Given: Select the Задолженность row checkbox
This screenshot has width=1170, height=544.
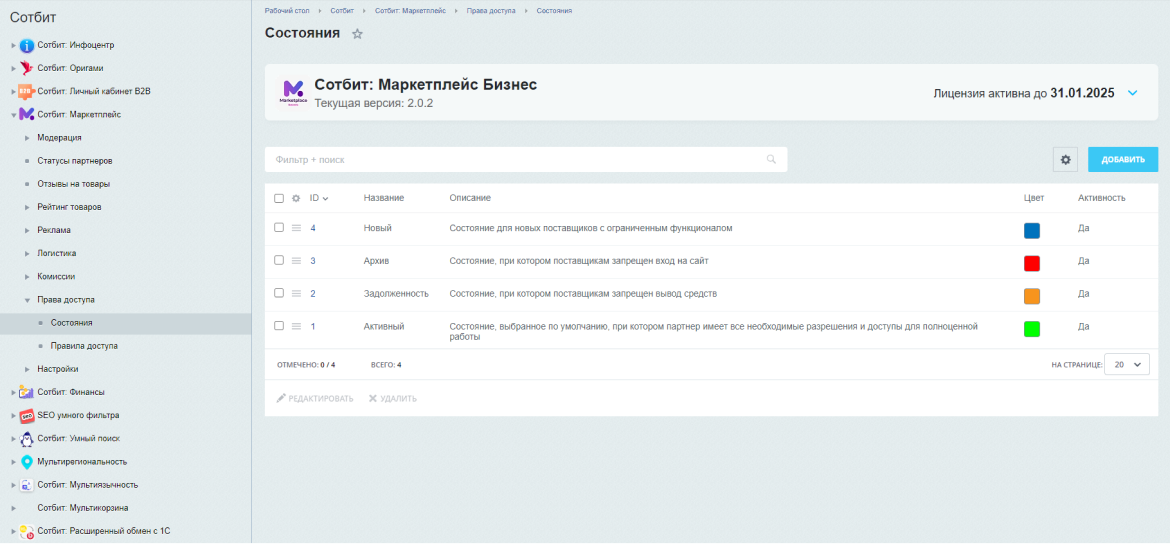Looking at the screenshot, I should click(279, 293).
